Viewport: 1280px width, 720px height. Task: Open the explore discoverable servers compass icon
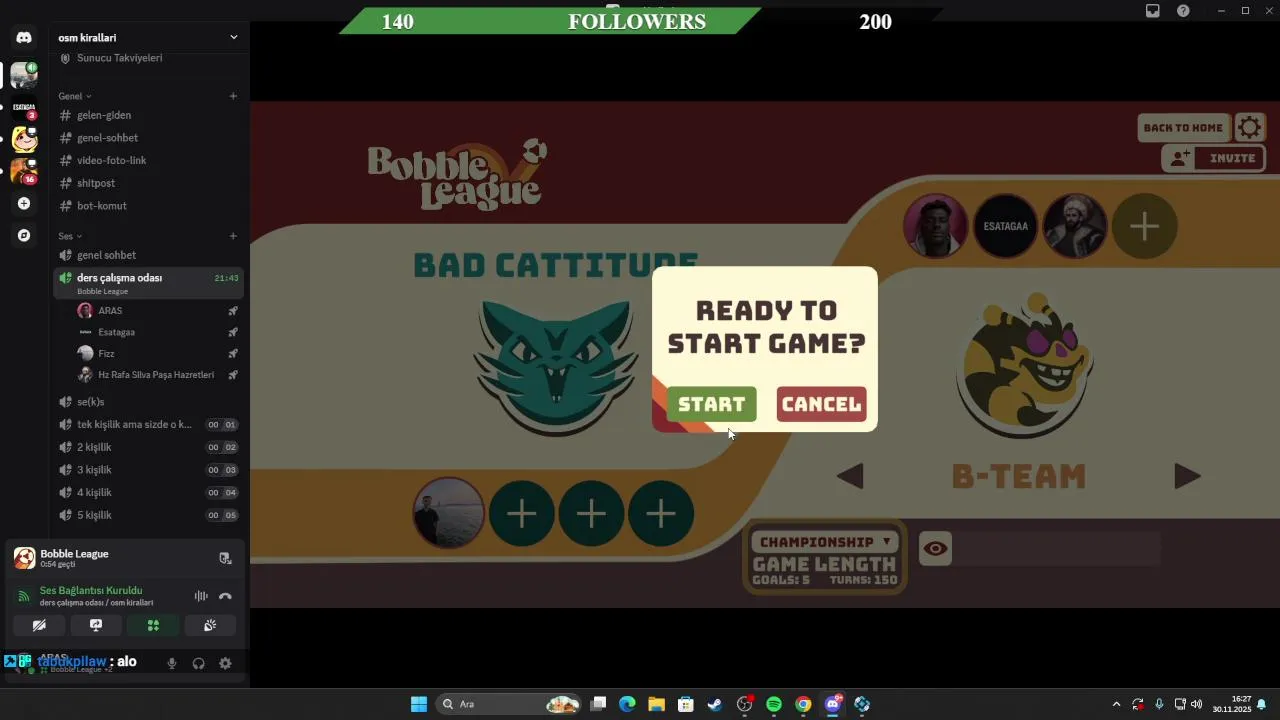[24, 235]
